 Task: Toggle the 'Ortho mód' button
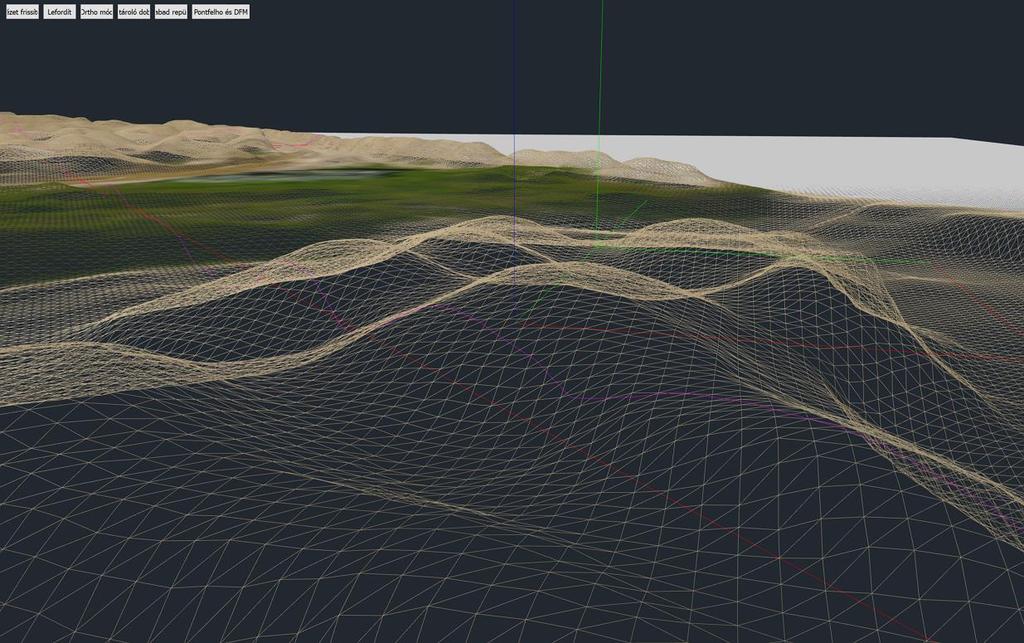(97, 12)
